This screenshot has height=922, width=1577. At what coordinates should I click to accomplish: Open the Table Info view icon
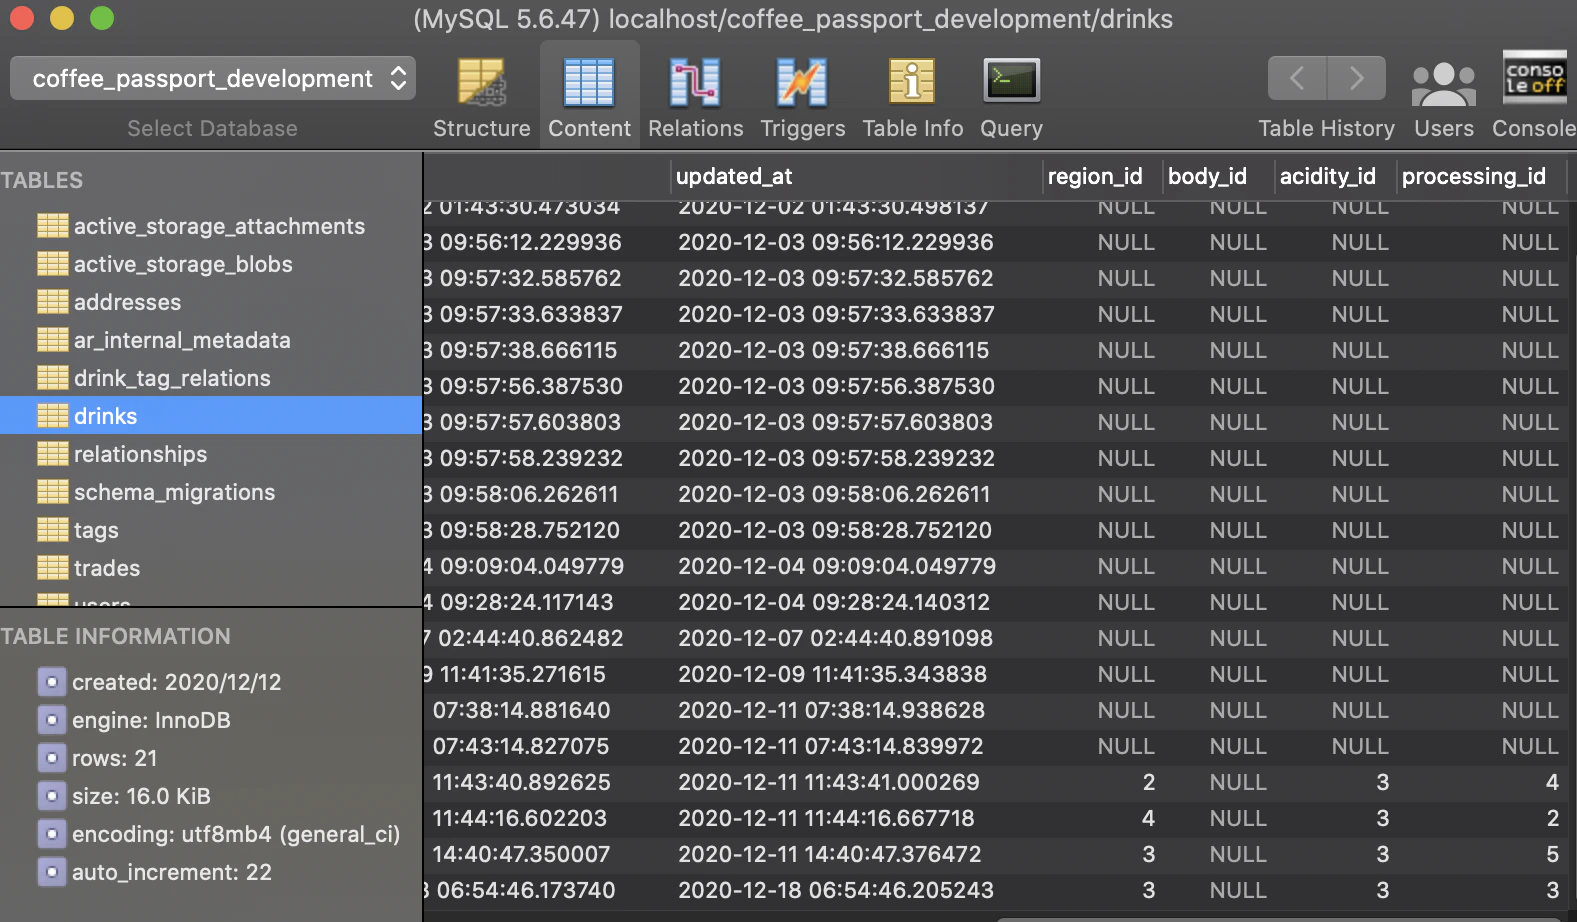coord(912,82)
